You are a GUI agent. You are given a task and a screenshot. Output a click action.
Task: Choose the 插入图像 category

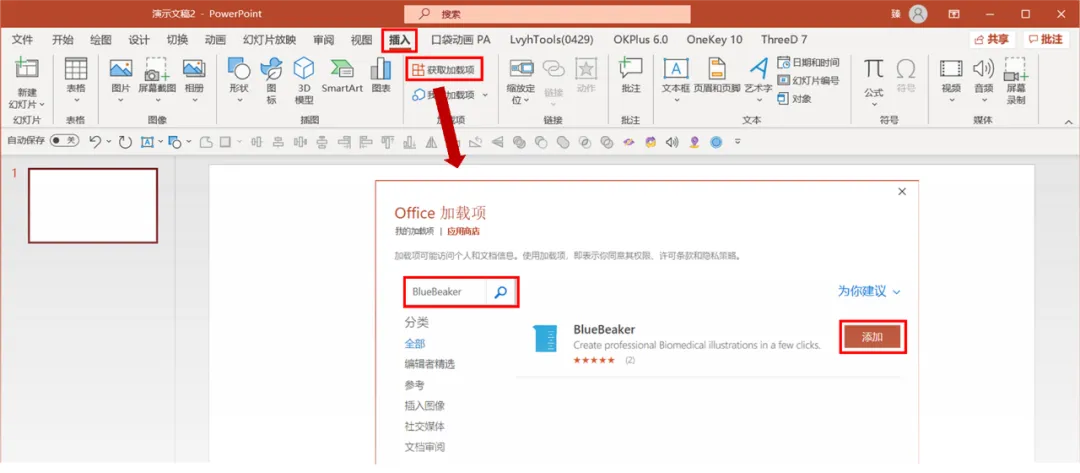point(424,406)
